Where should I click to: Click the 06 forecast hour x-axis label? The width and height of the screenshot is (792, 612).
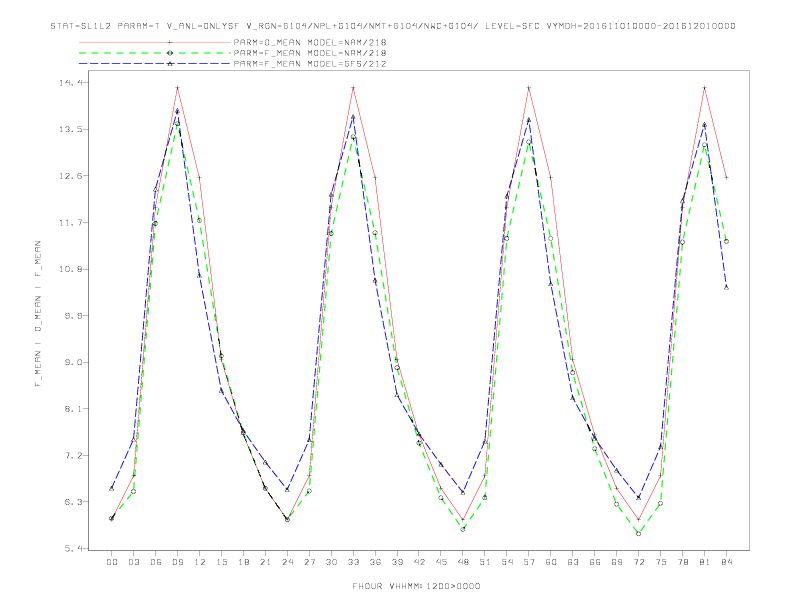(x=156, y=562)
